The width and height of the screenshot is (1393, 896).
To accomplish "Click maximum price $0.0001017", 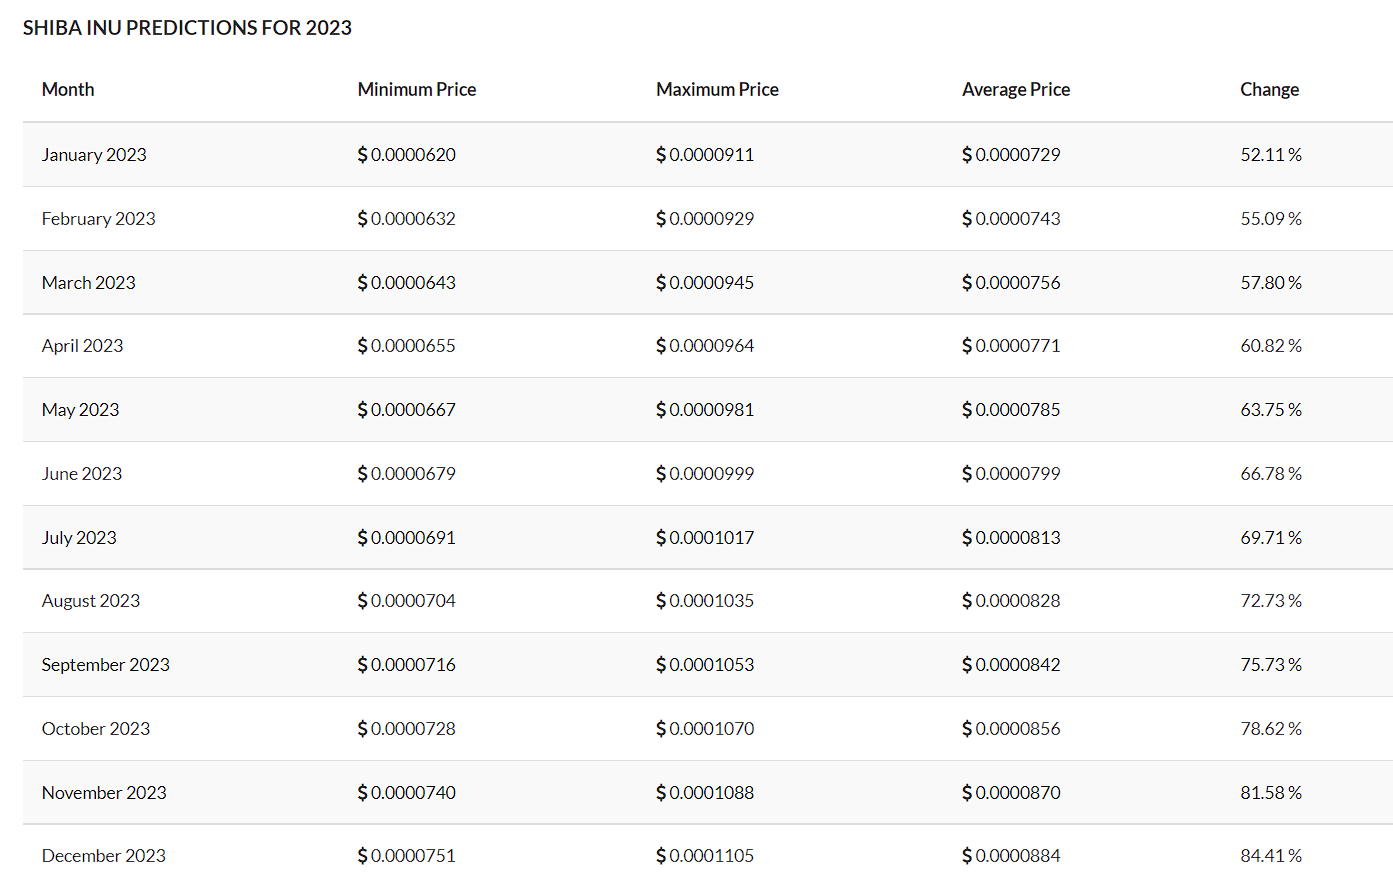I will click(705, 537).
